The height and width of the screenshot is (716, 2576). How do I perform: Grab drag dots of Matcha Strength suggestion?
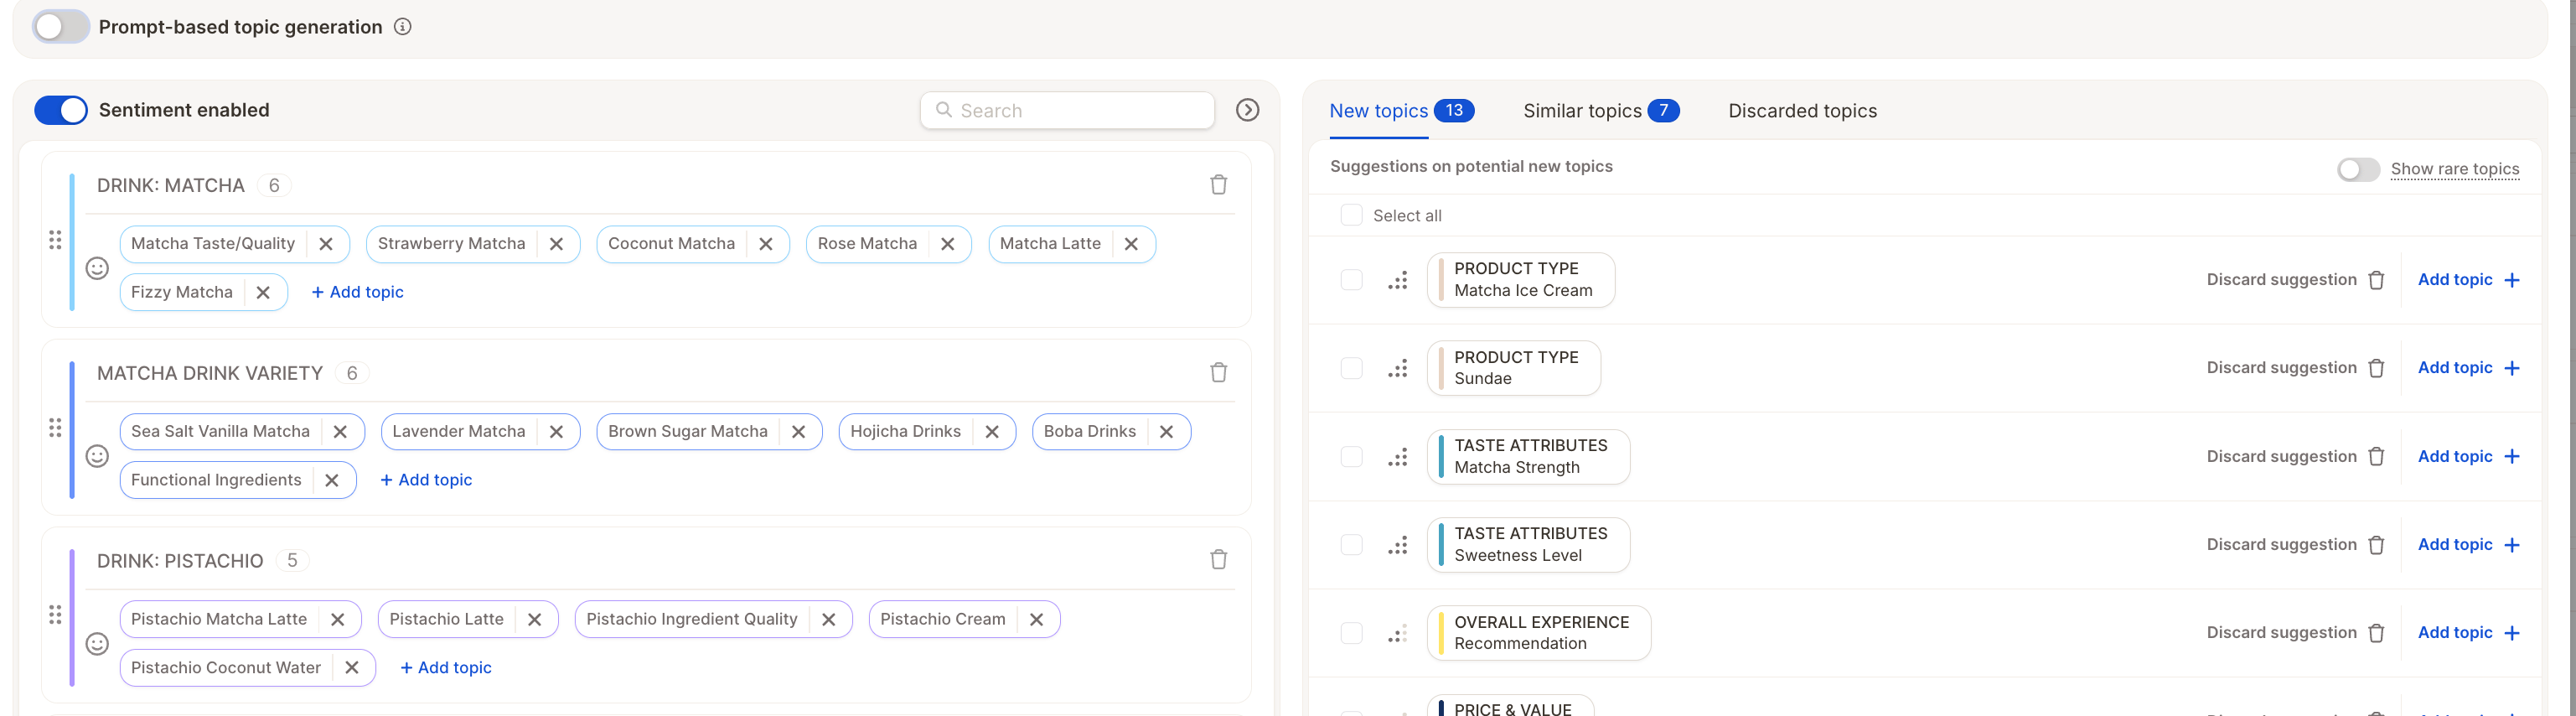tap(1398, 457)
